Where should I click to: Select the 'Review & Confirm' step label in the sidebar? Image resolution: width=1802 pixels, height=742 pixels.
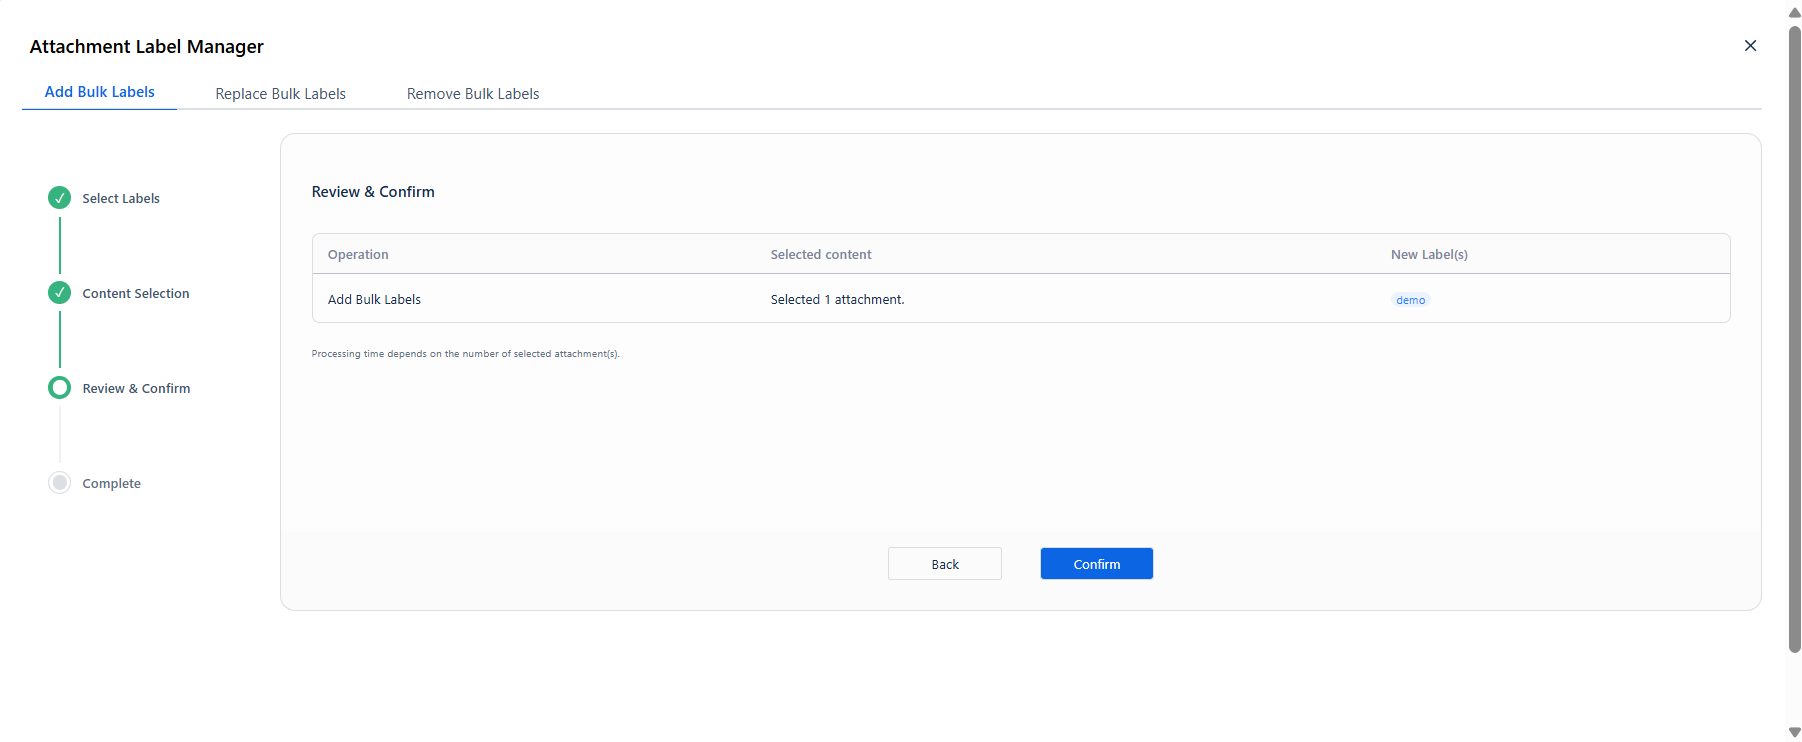(x=136, y=389)
